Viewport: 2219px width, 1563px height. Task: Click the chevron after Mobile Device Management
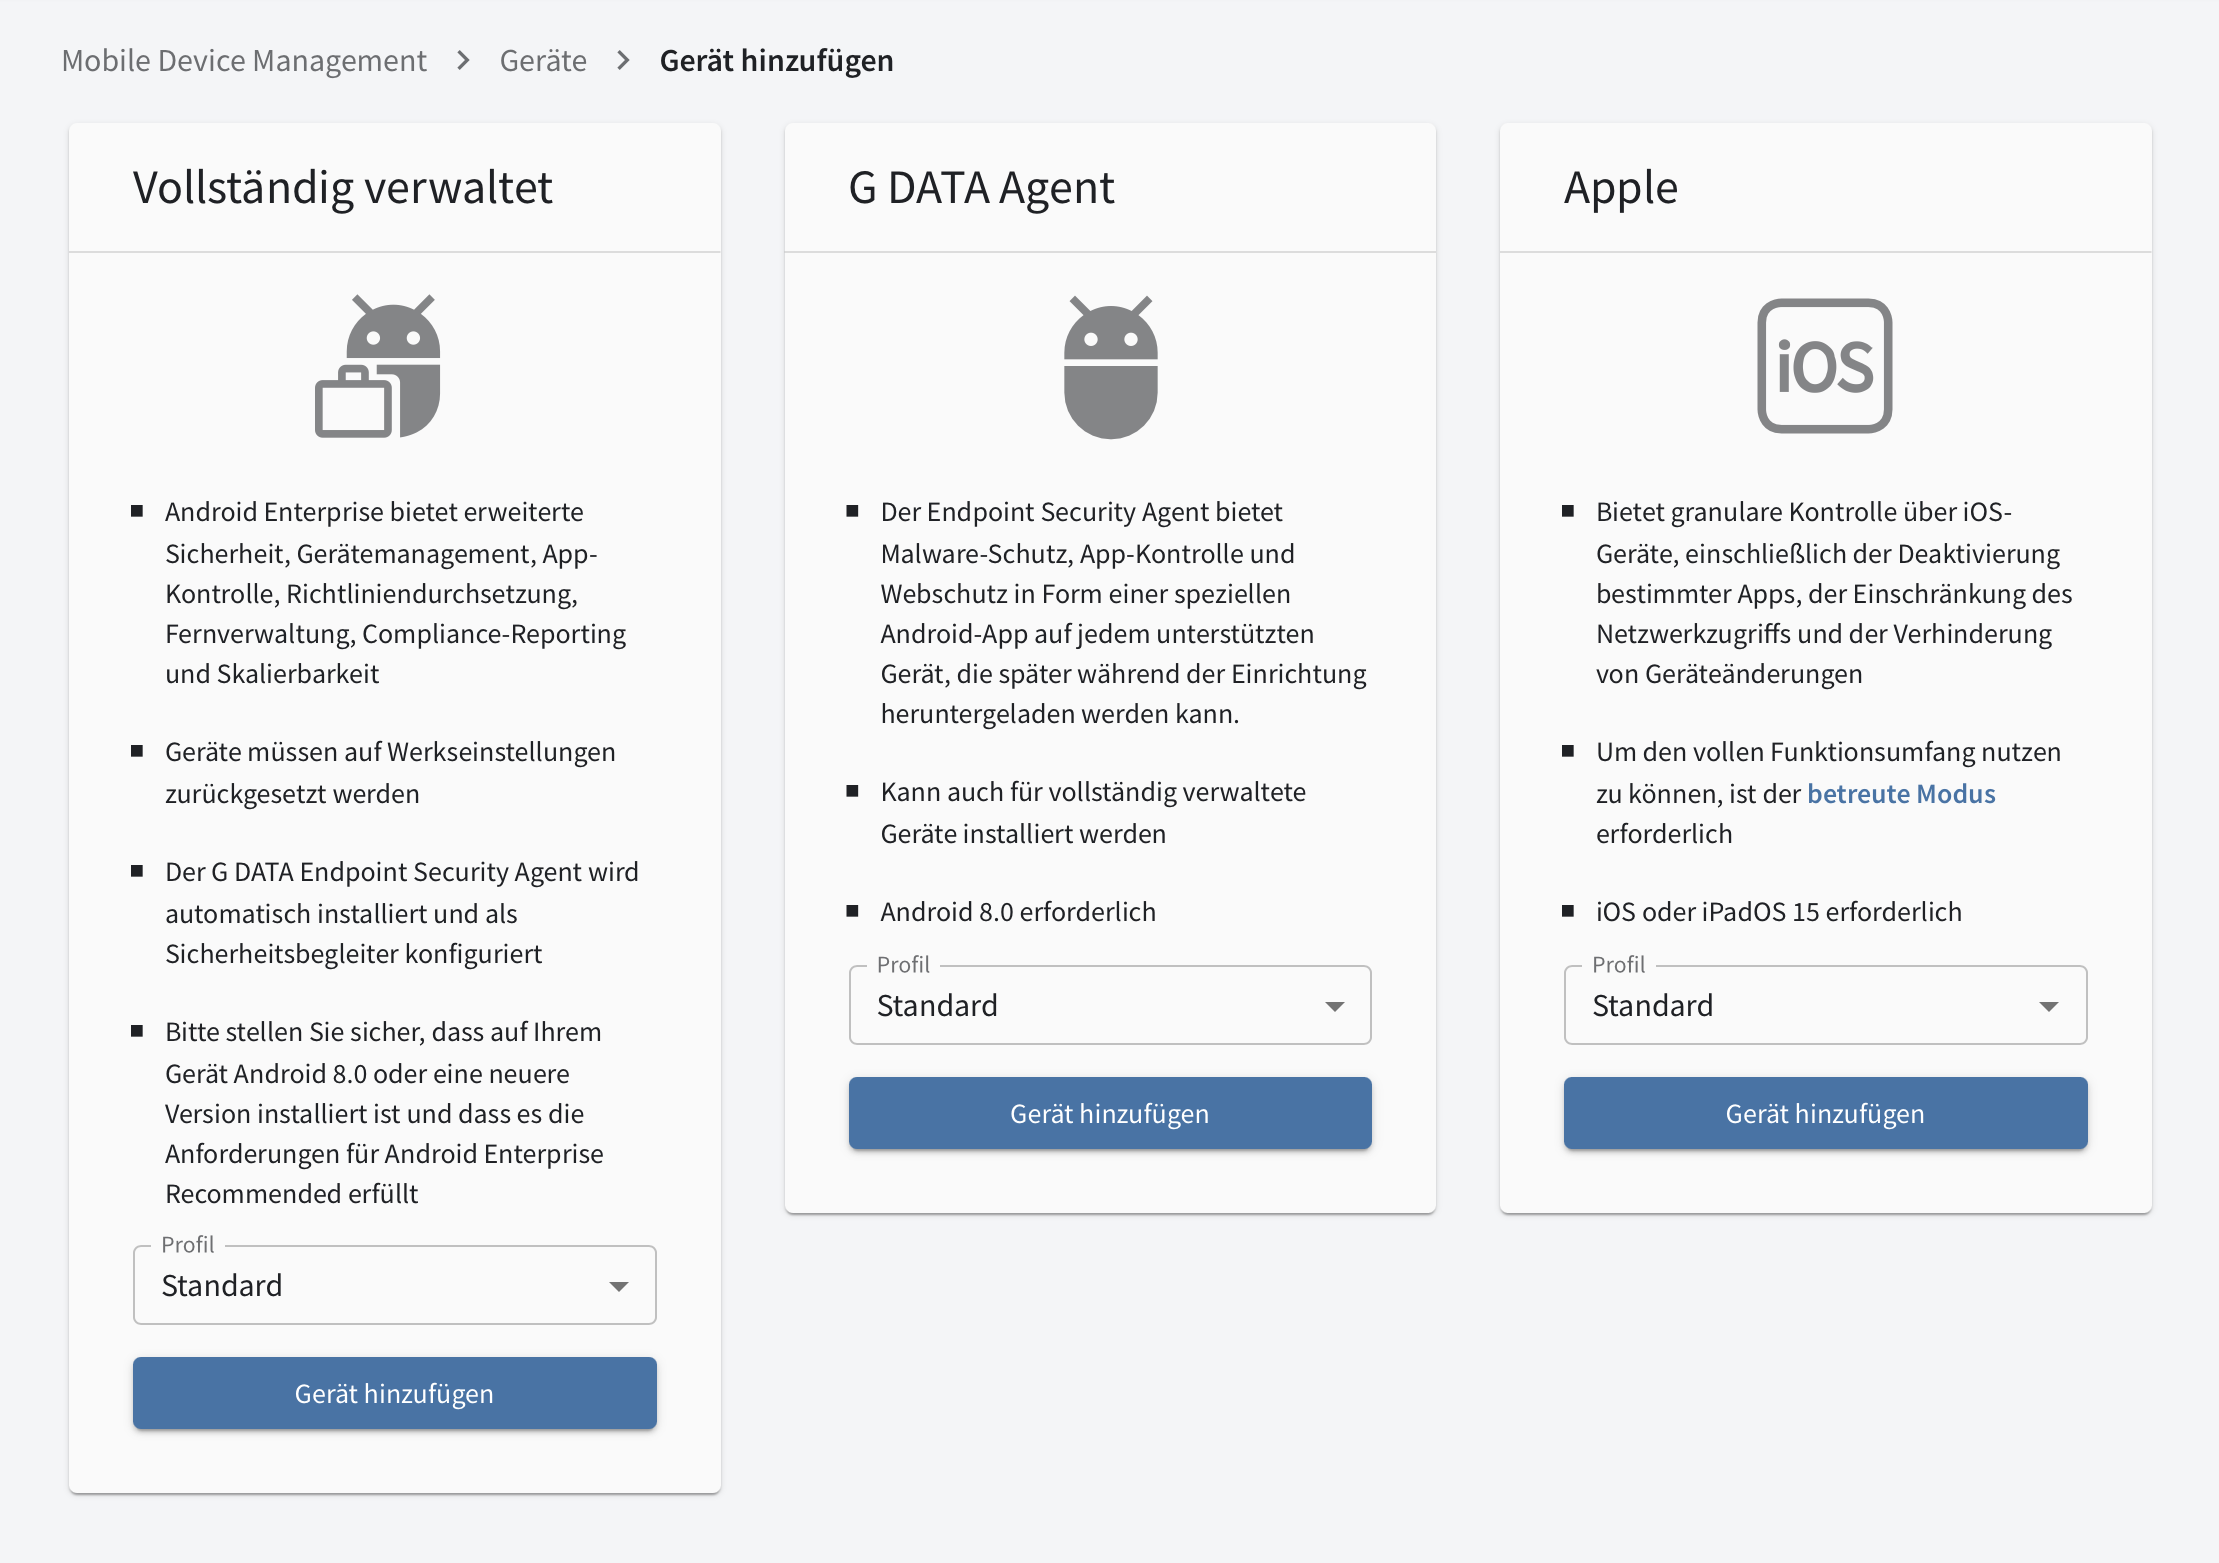coord(463,61)
